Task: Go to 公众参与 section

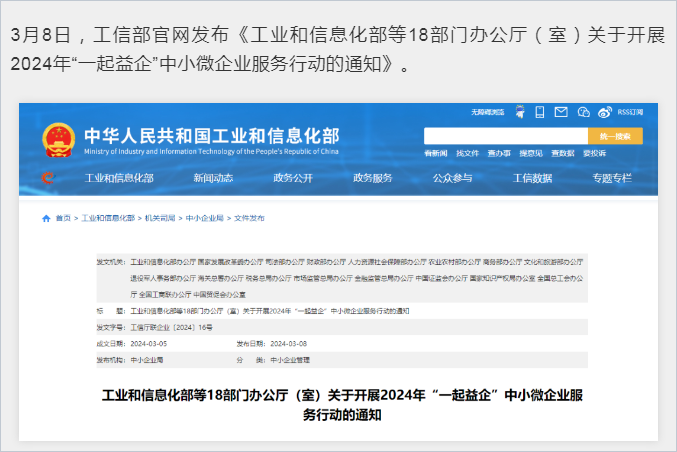Action: point(452,178)
